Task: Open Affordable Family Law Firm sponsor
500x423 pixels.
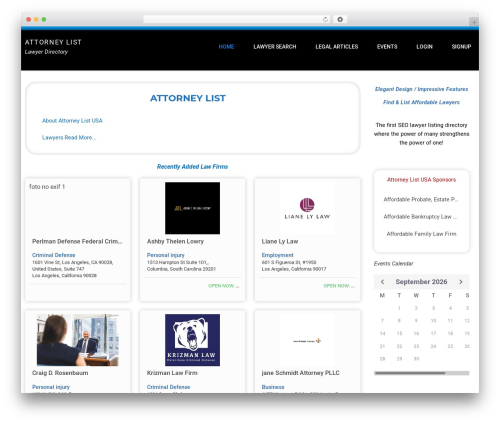Action: click(421, 234)
